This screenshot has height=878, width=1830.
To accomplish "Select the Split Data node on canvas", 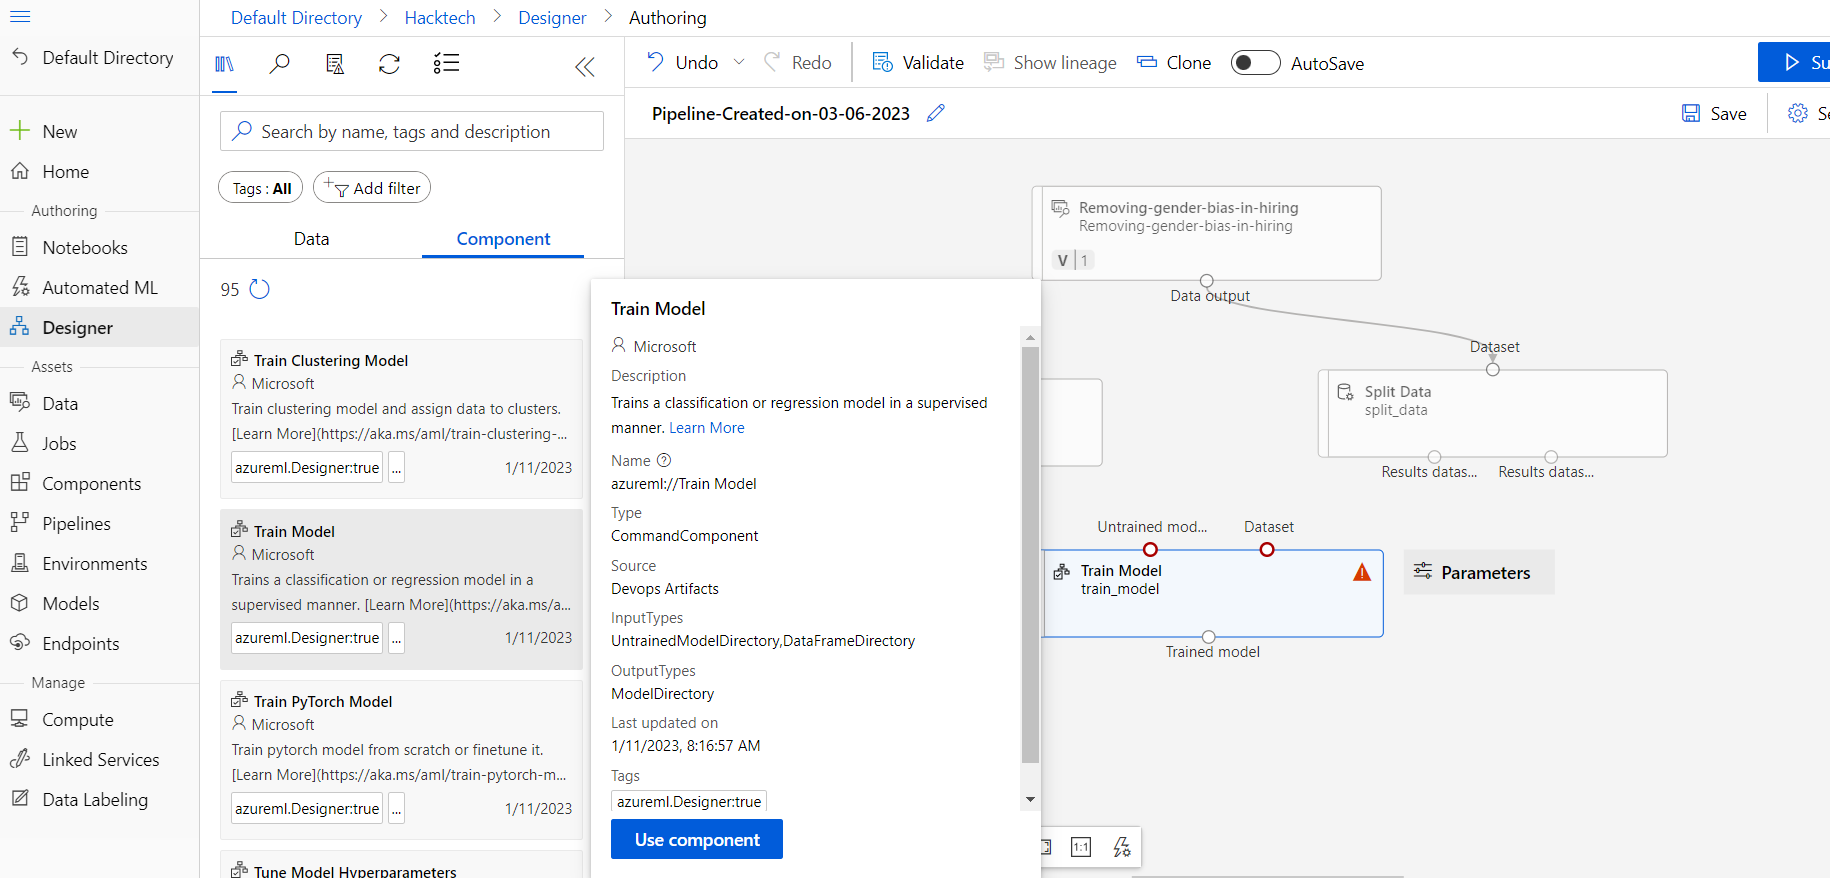I will point(1493,414).
